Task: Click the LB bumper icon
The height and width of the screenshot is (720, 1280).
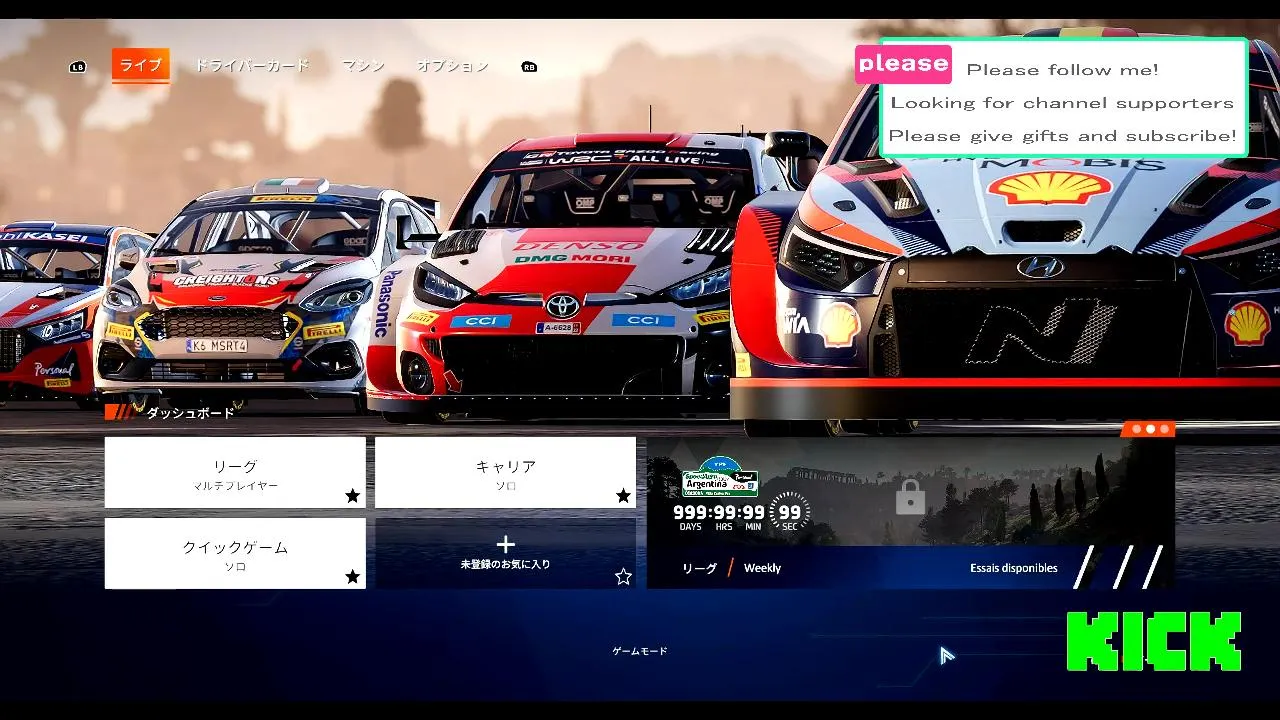Action: click(x=77, y=67)
